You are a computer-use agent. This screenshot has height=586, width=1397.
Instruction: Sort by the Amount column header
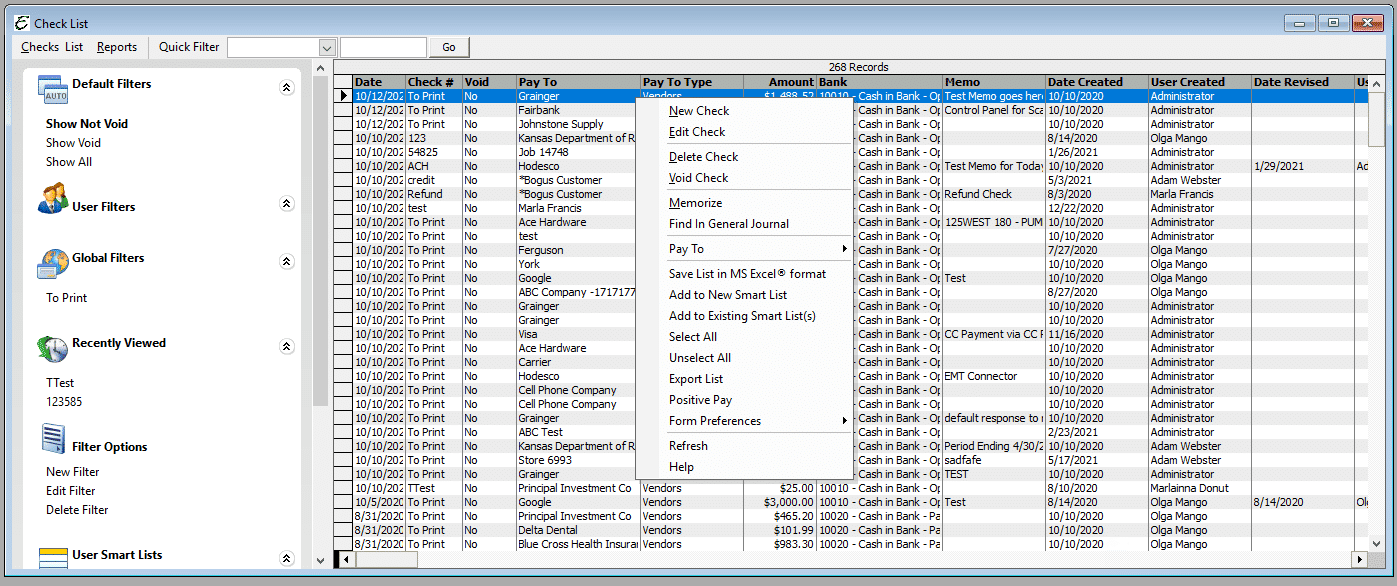[x=780, y=82]
